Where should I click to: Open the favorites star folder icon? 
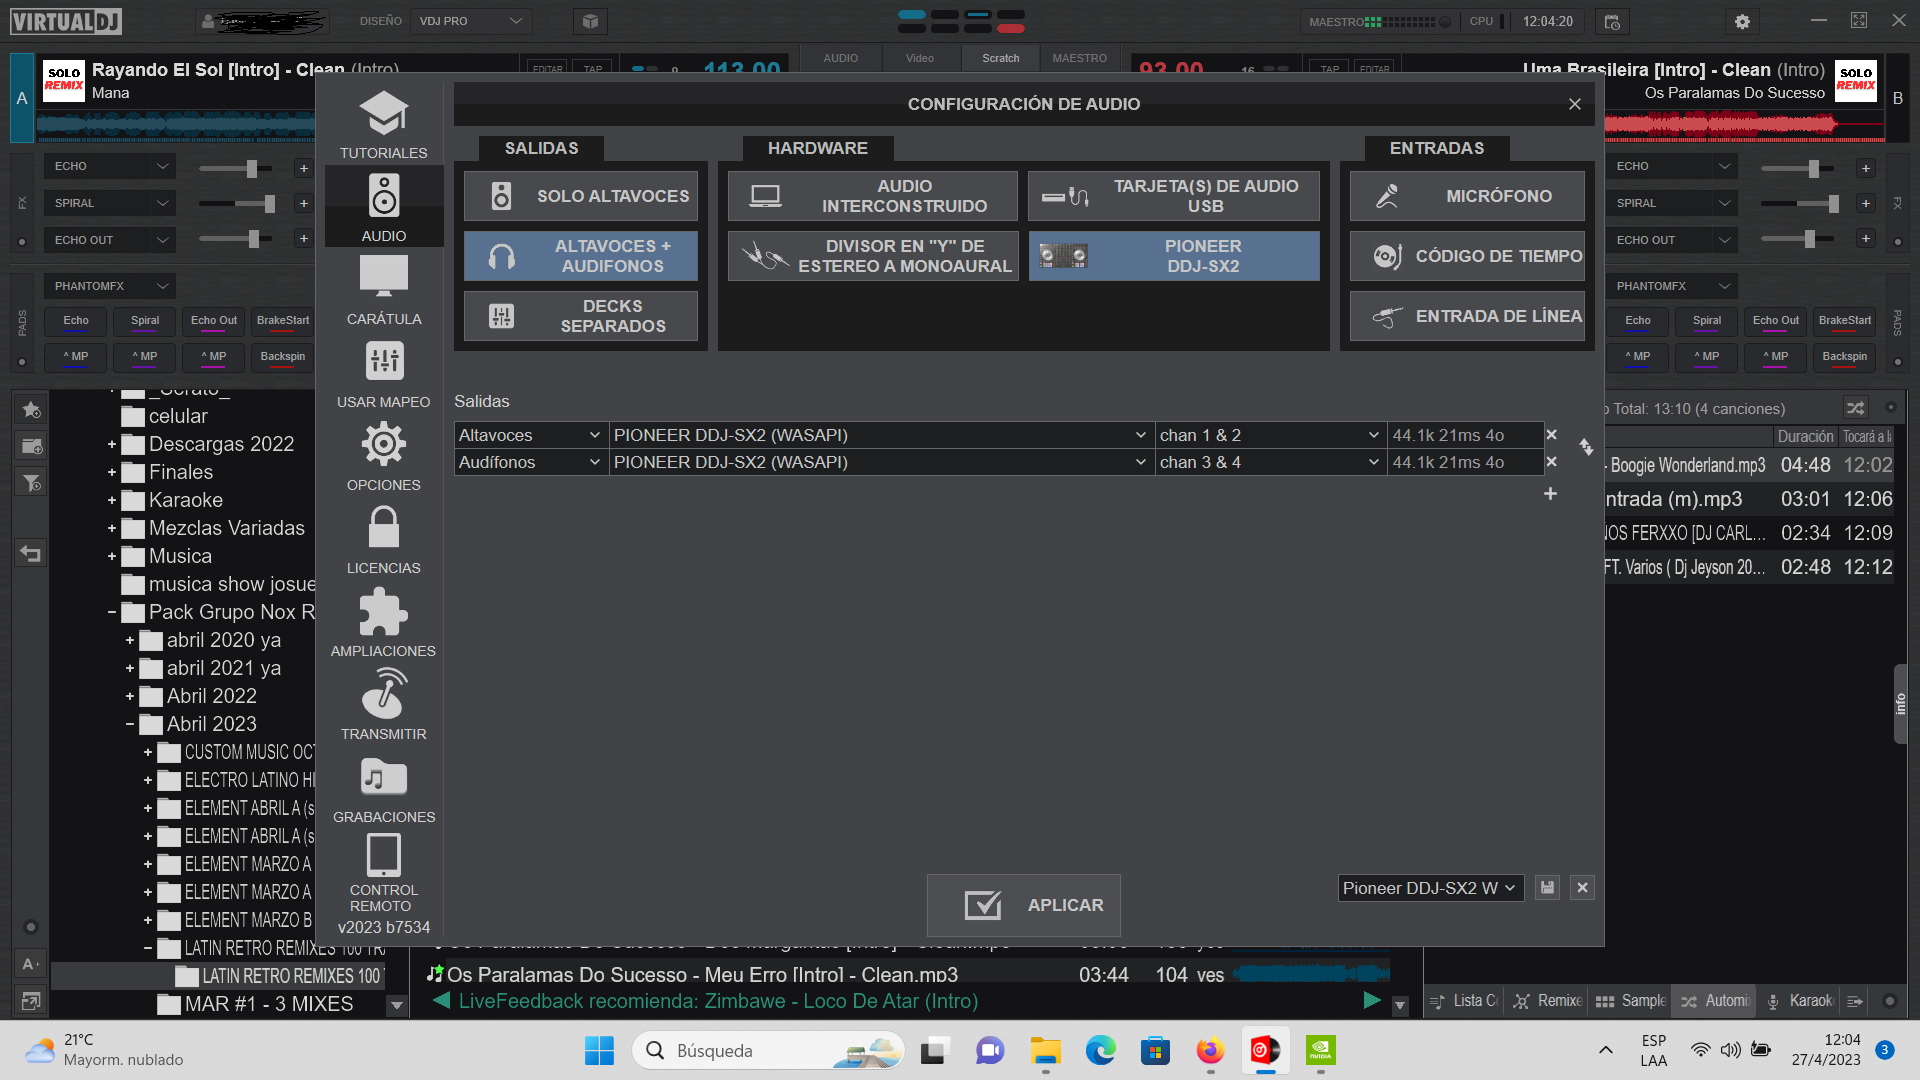[32, 409]
